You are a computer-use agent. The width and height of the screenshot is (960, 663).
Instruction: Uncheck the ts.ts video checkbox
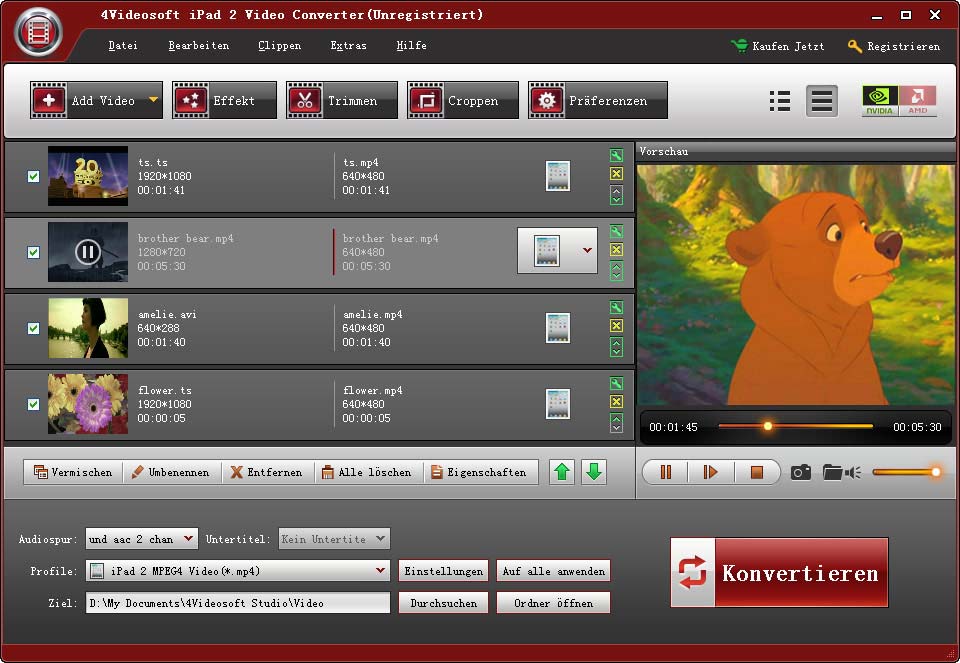pyautogui.click(x=33, y=176)
